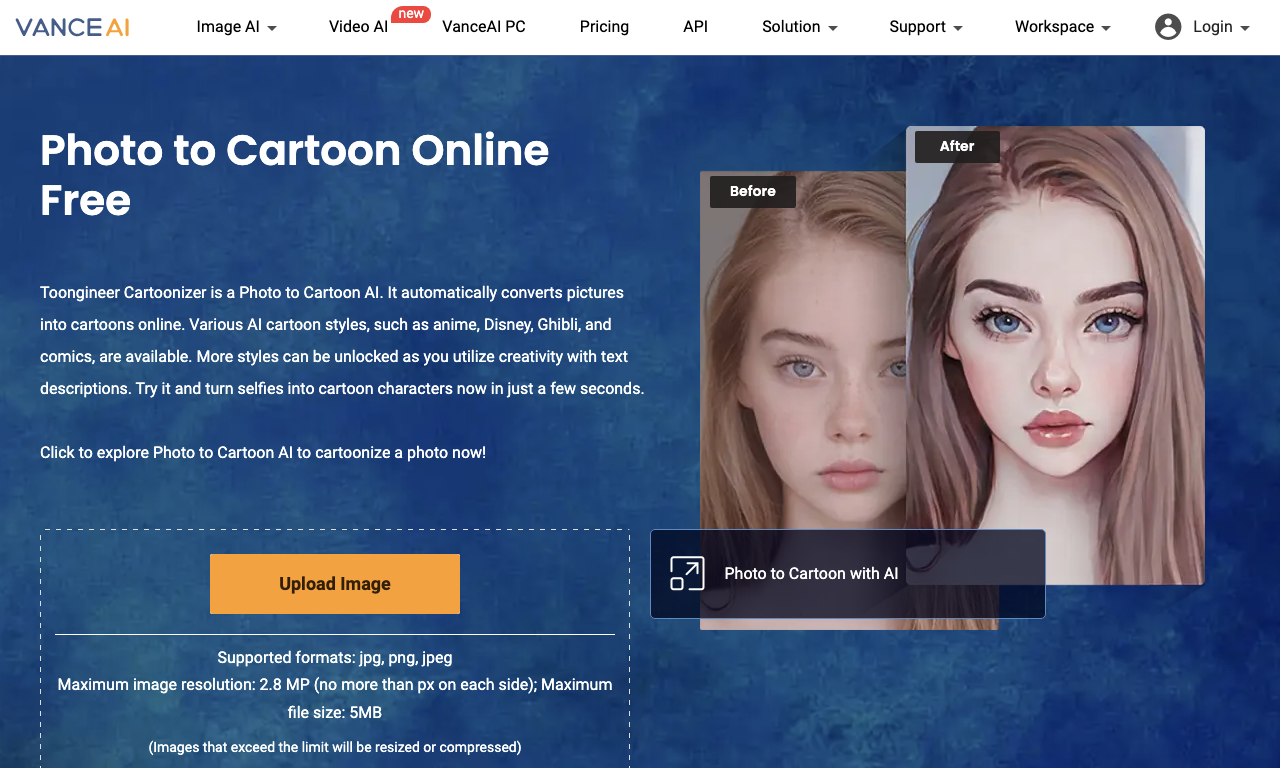
Task: Click the After label tag
Action: [x=957, y=146]
